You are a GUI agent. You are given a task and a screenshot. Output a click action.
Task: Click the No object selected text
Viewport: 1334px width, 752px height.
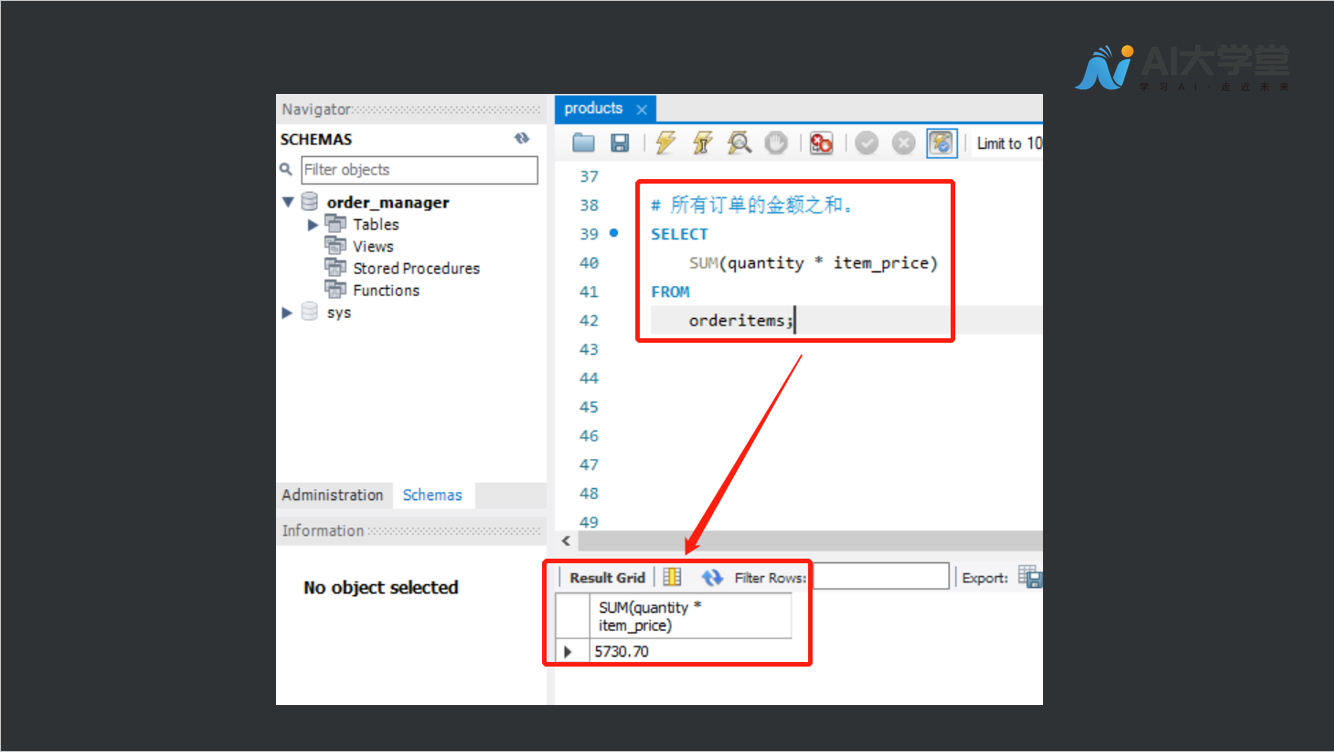[381, 588]
